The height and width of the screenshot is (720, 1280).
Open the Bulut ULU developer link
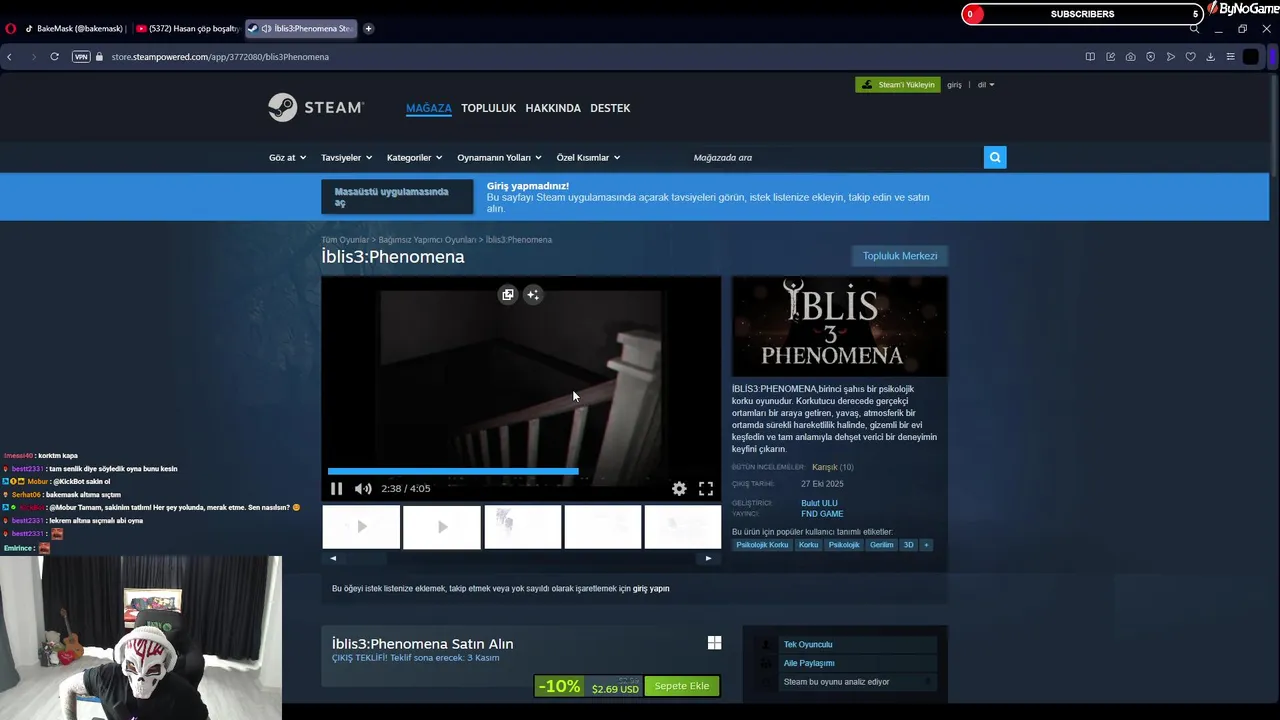click(819, 503)
